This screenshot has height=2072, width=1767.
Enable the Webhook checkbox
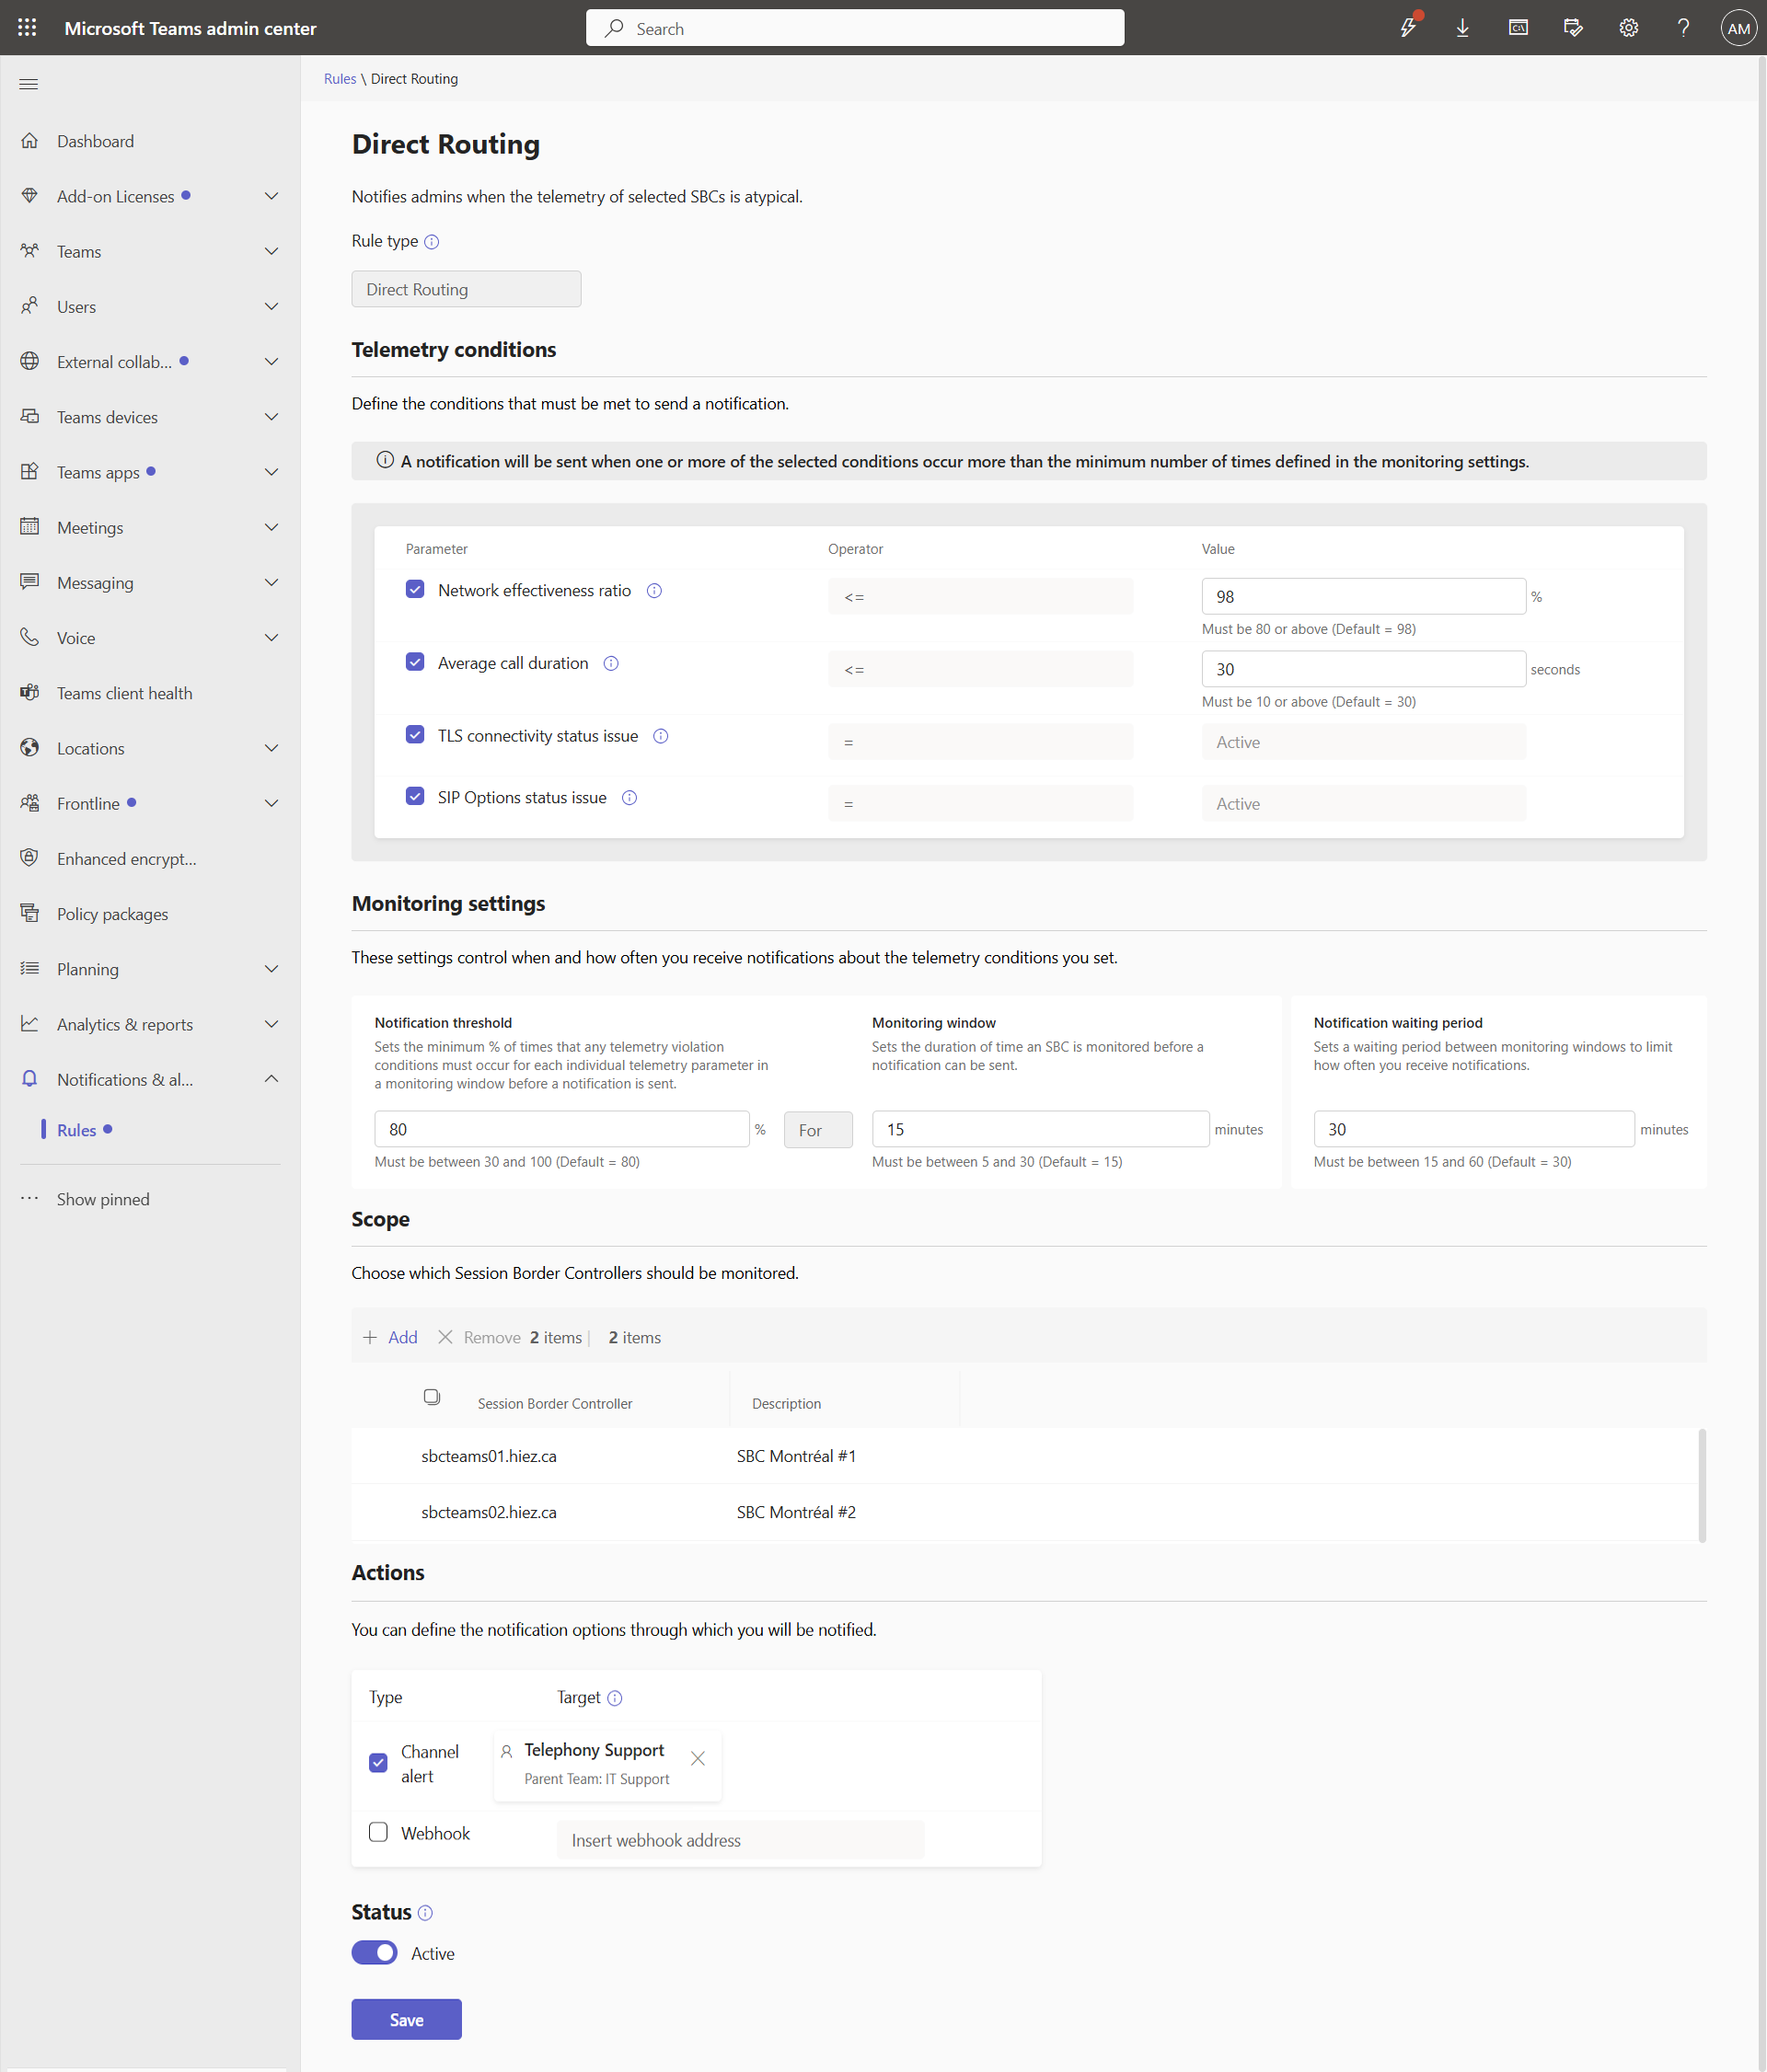[378, 1832]
